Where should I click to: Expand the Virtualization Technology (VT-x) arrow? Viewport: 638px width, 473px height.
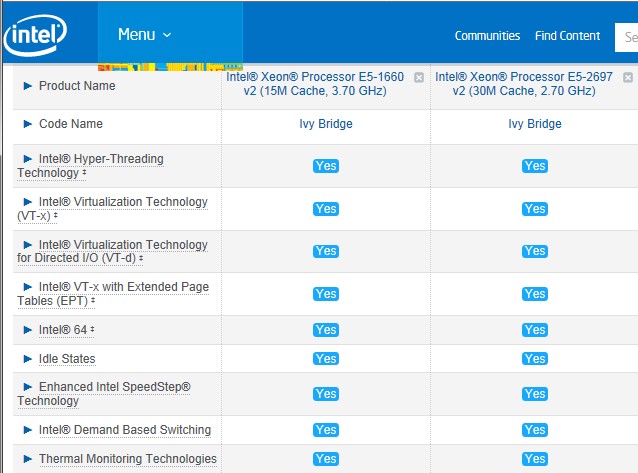click(x=28, y=202)
